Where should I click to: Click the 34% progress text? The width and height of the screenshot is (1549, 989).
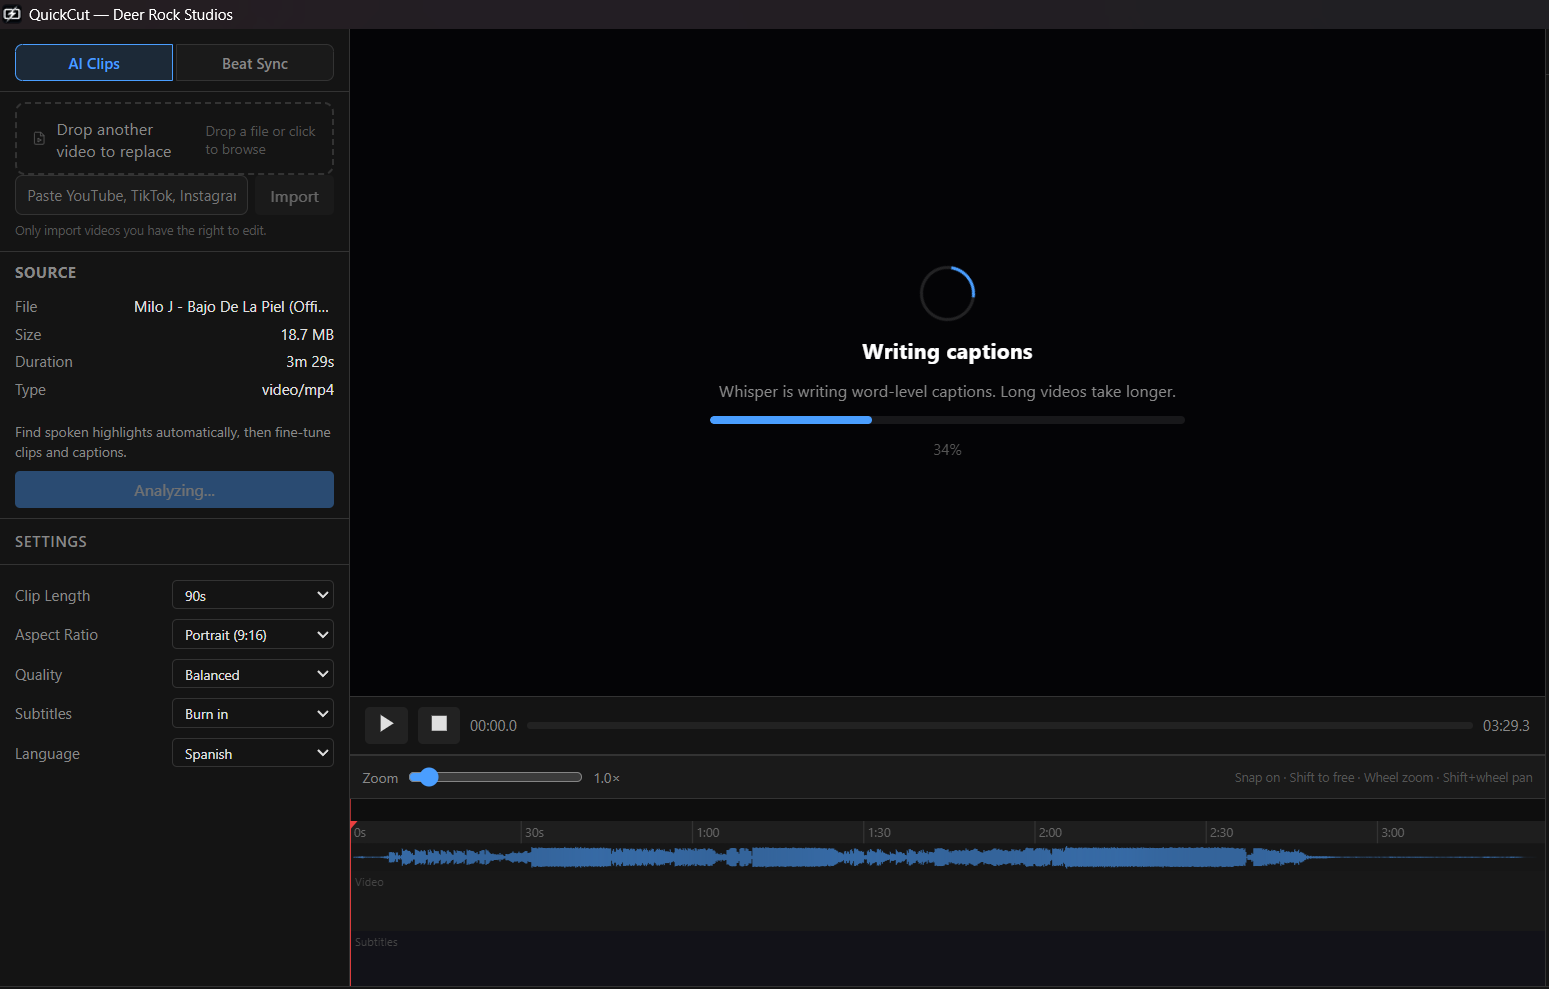[x=947, y=450]
